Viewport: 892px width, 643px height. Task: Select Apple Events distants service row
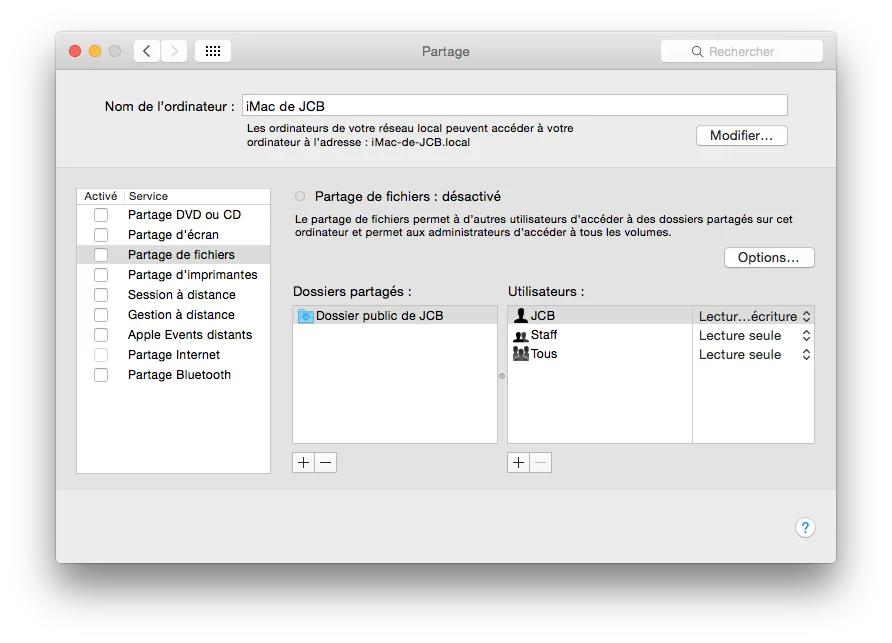174,335
